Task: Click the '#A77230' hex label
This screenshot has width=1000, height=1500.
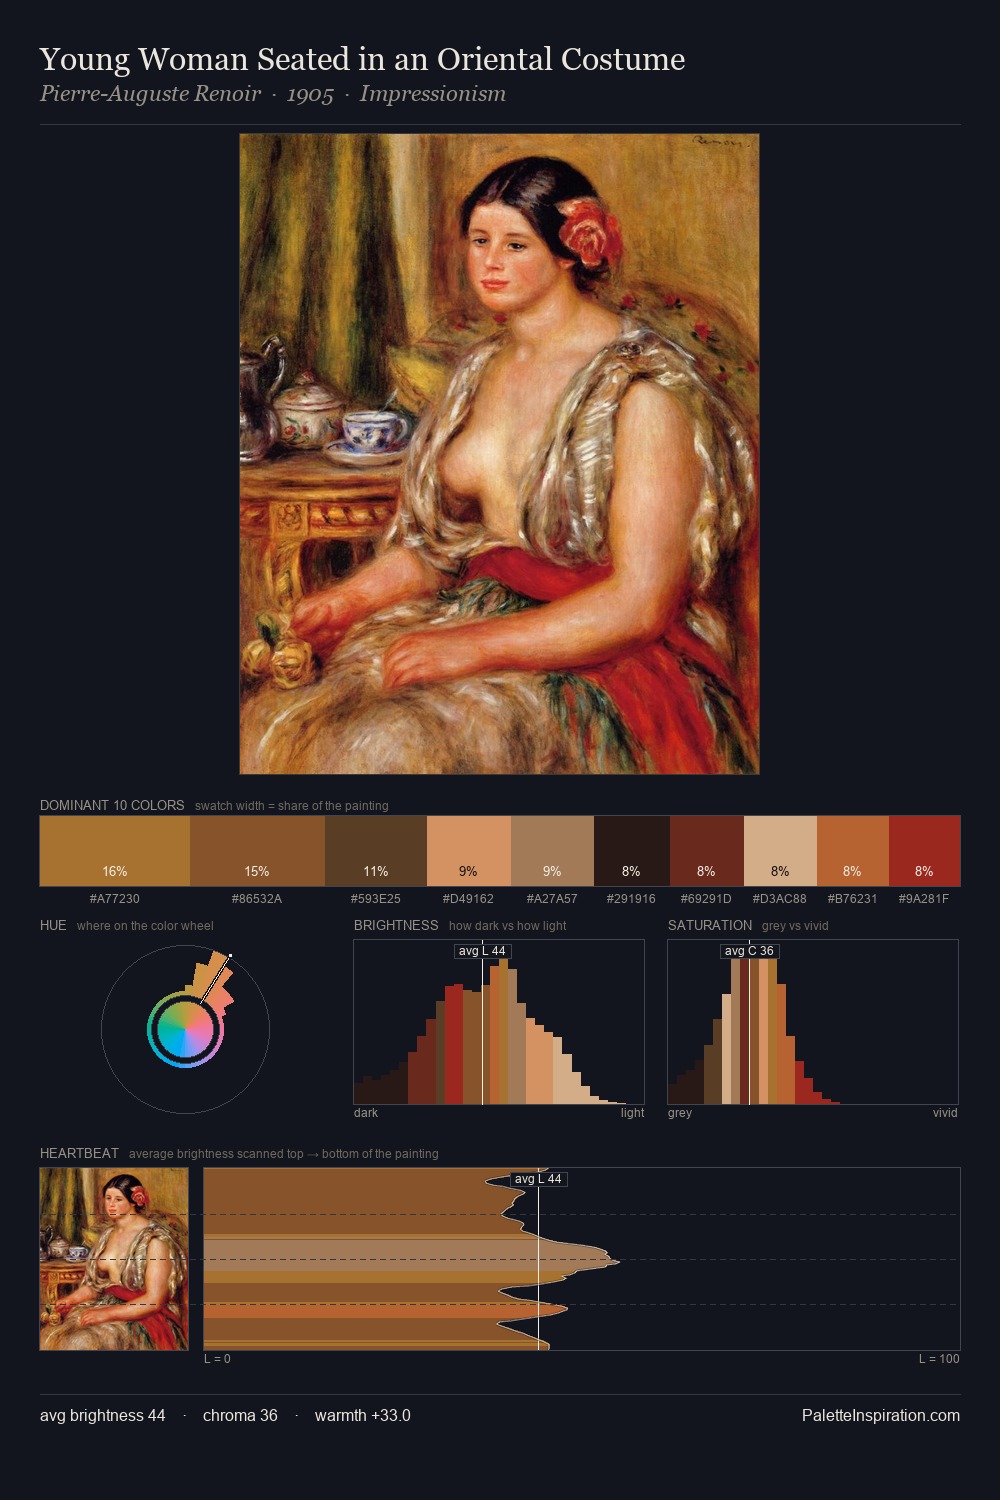Action: point(115,898)
